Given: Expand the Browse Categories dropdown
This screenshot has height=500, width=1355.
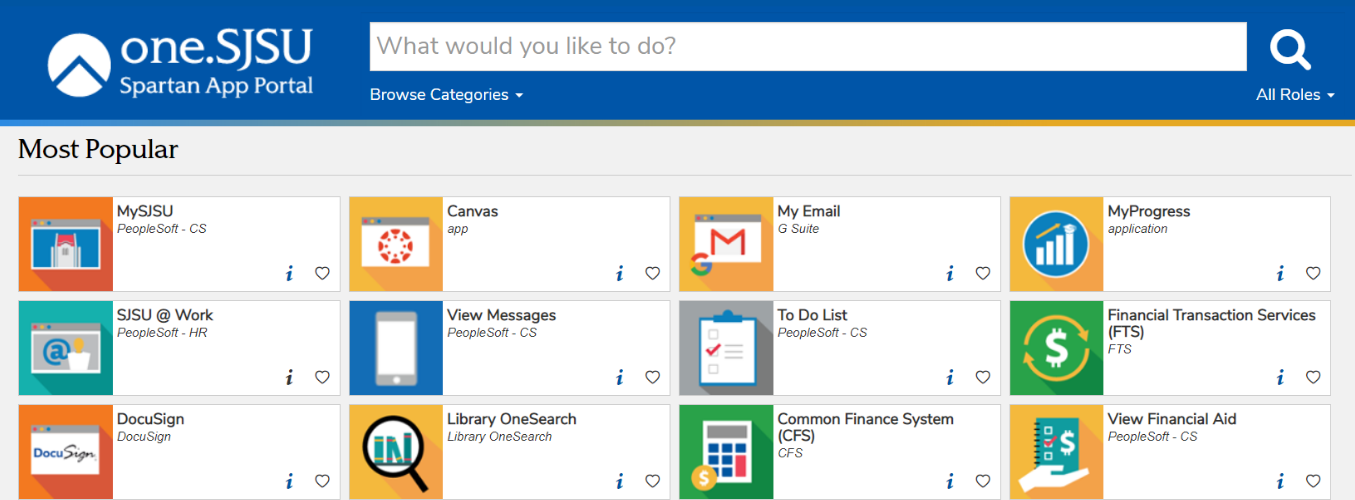Looking at the screenshot, I should pos(446,95).
